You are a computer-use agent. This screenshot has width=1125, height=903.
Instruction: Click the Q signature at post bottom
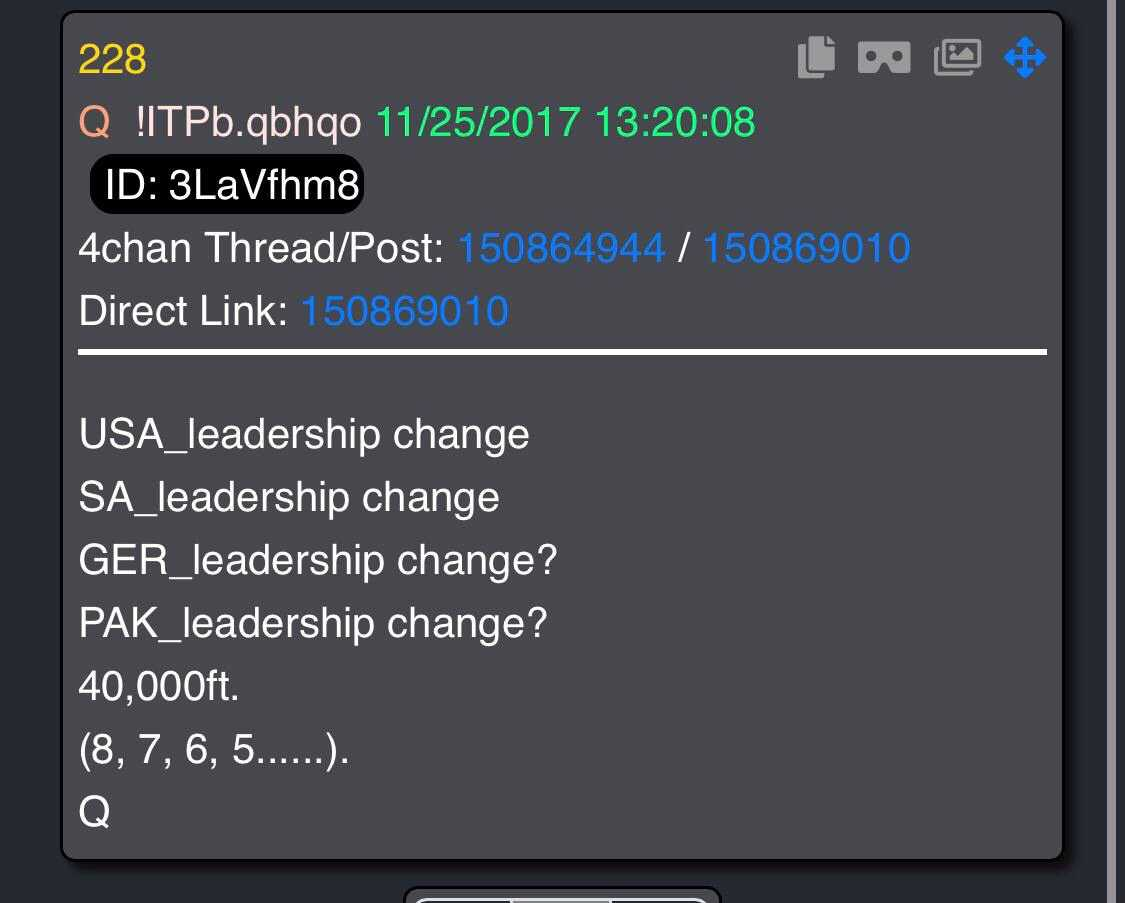pos(94,813)
